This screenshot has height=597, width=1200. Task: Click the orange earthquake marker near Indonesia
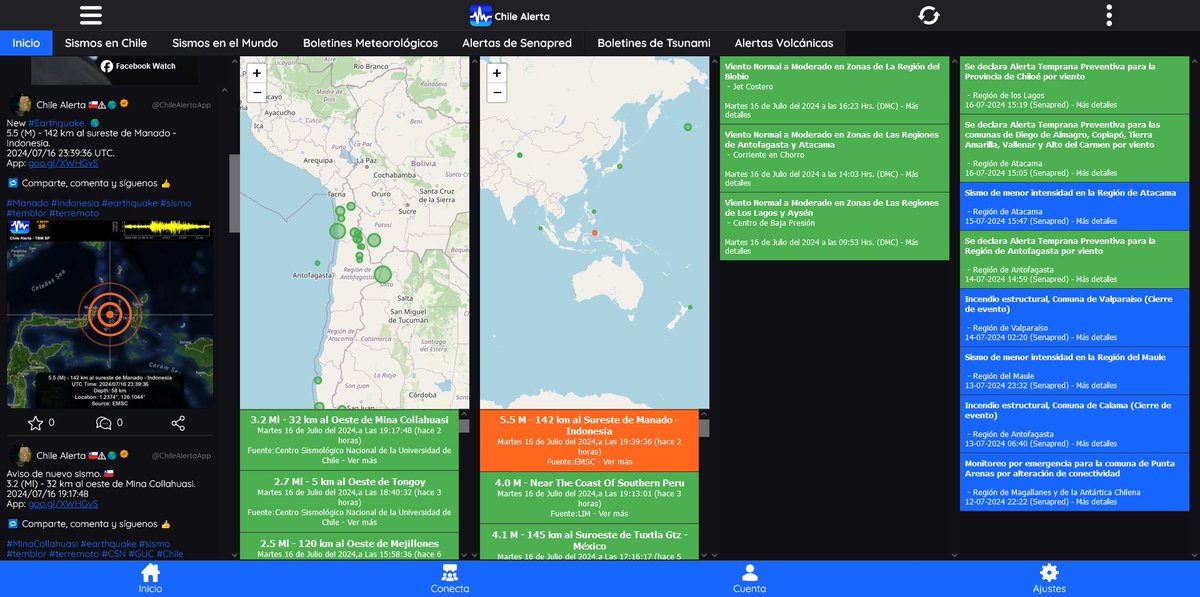594,233
